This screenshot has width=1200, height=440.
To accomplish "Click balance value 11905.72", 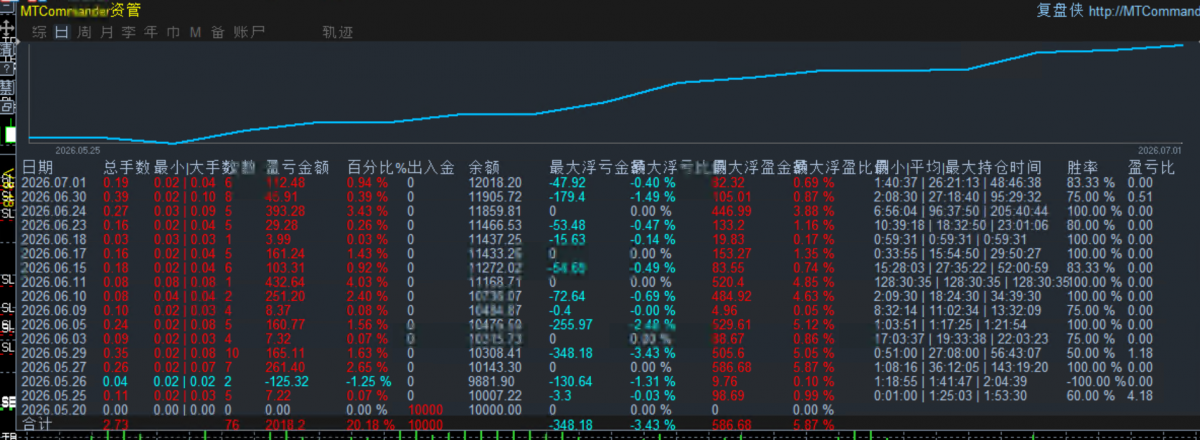I will 495,197.
